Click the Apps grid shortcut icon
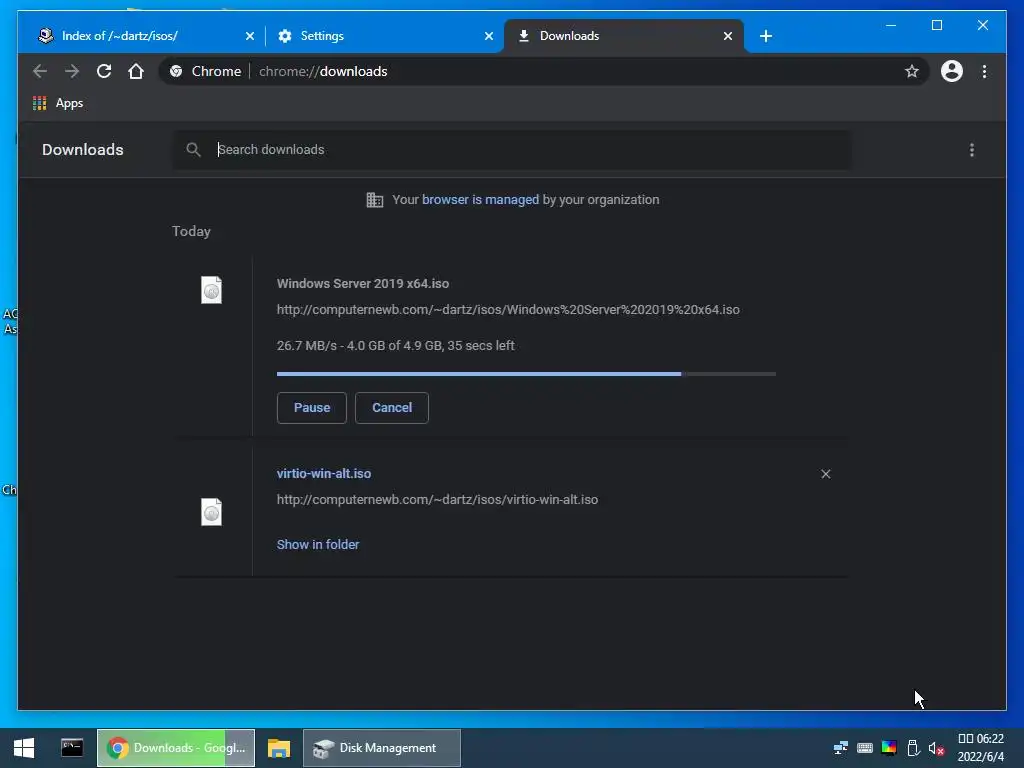This screenshot has width=1024, height=768. tap(40, 103)
